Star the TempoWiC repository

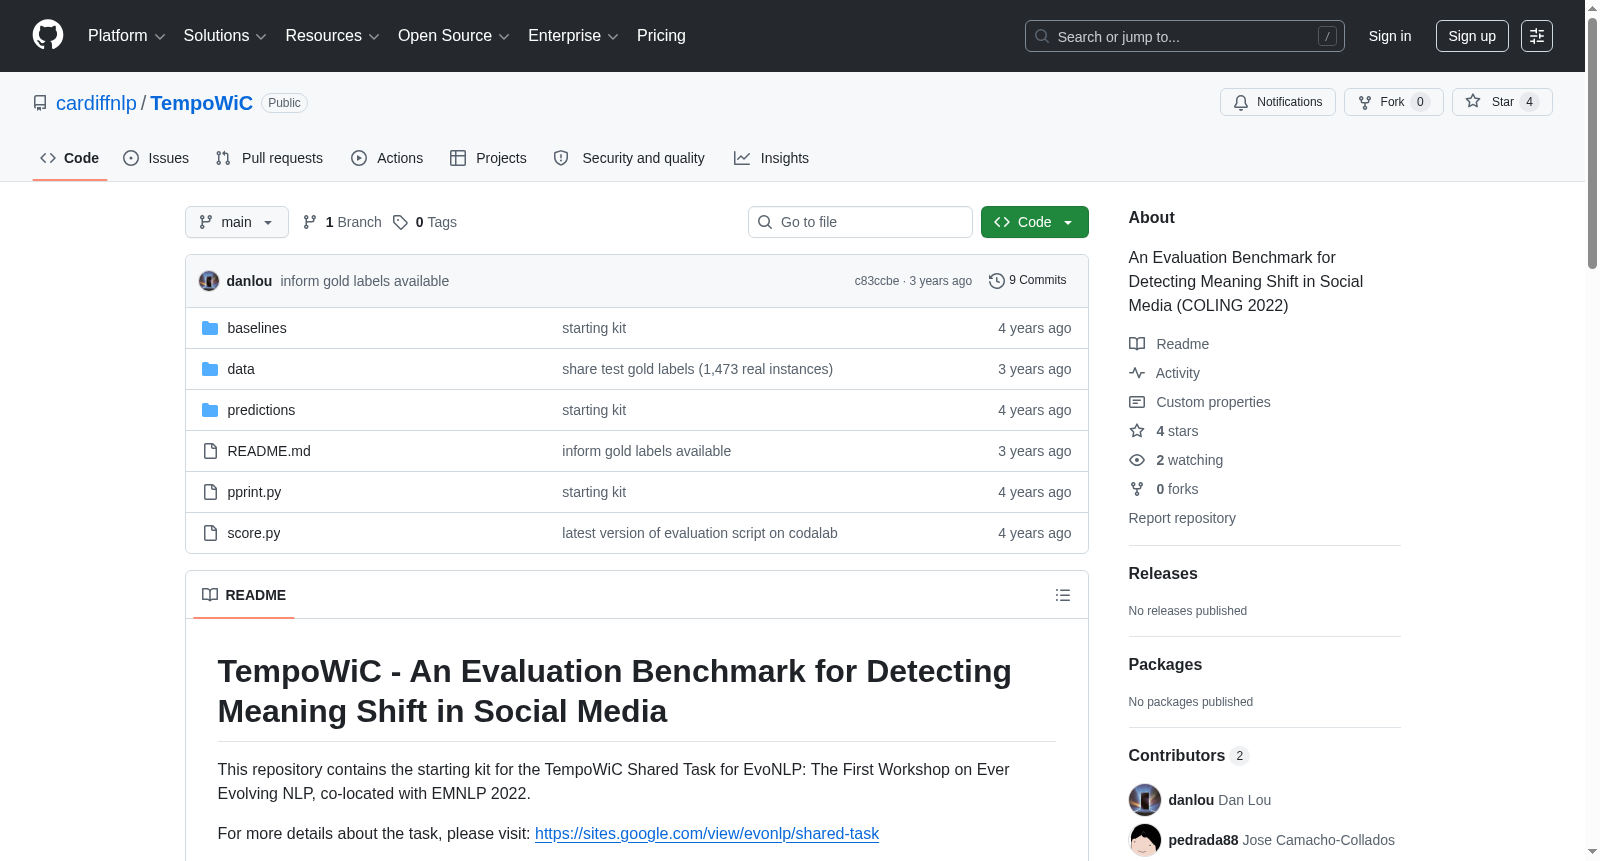click(1502, 102)
